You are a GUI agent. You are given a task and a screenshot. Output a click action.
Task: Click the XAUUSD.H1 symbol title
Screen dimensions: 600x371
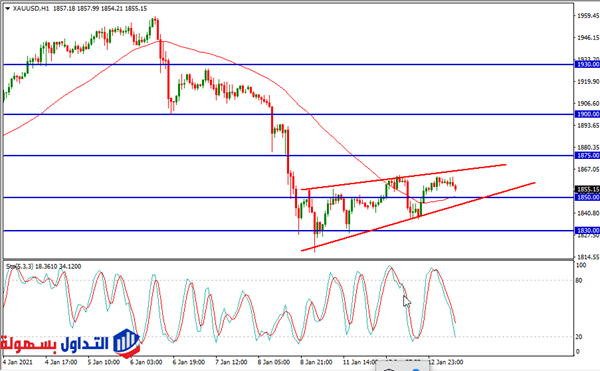31,8
